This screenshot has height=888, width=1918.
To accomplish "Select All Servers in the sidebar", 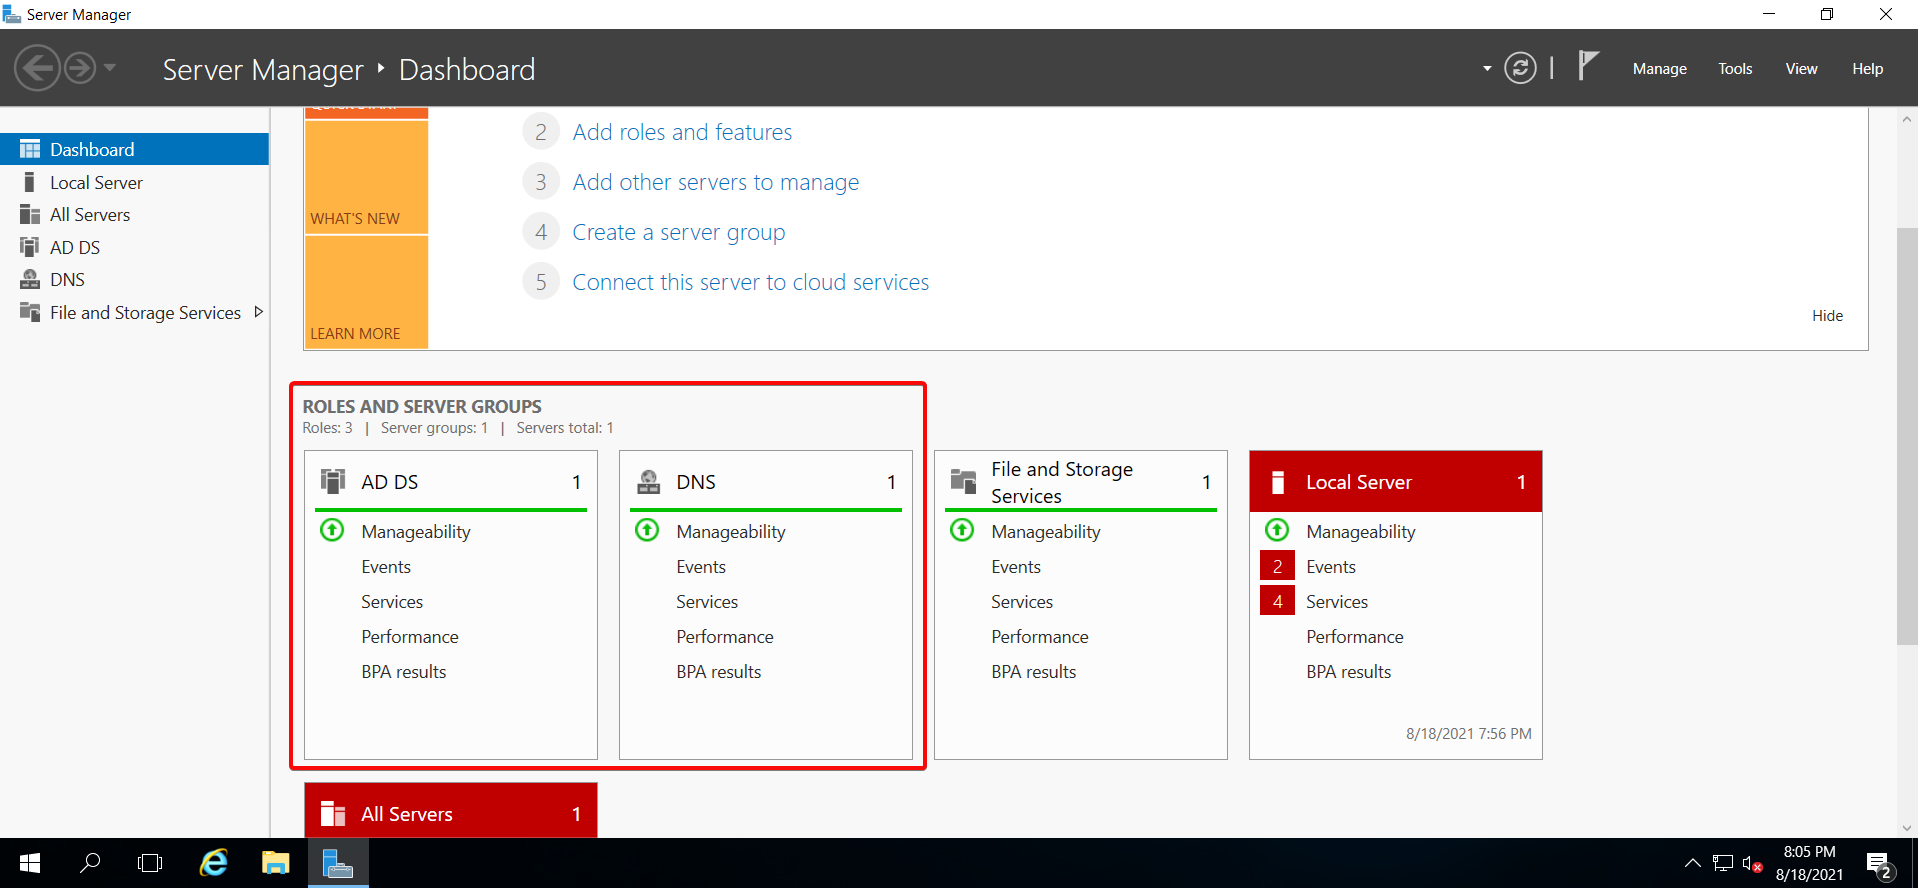I will tap(134, 214).
